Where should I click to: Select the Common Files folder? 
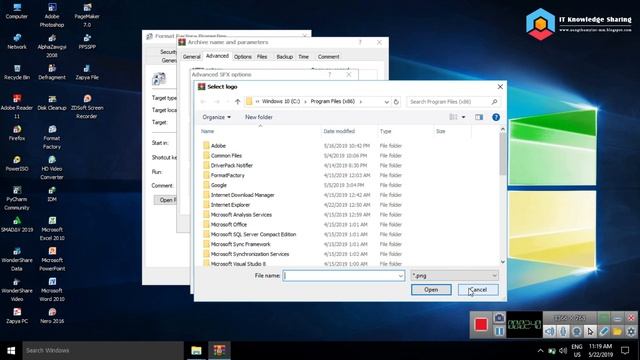[226, 156]
